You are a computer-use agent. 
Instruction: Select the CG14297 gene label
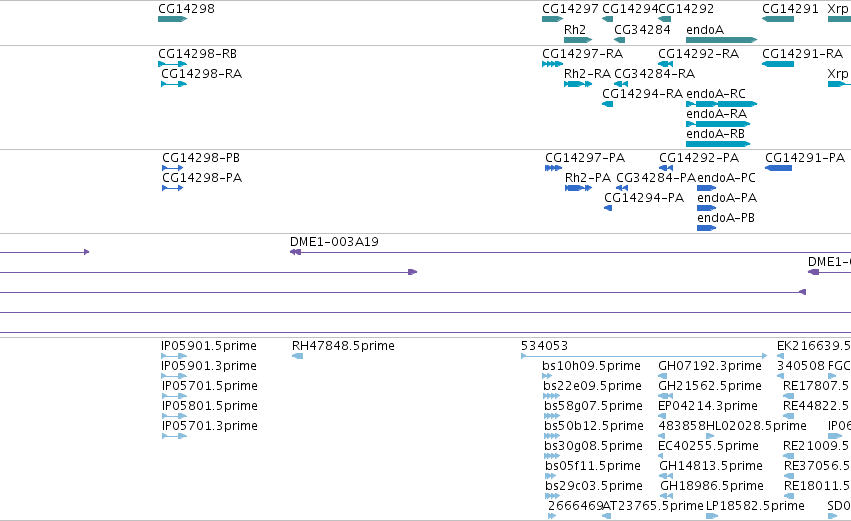tap(570, 9)
